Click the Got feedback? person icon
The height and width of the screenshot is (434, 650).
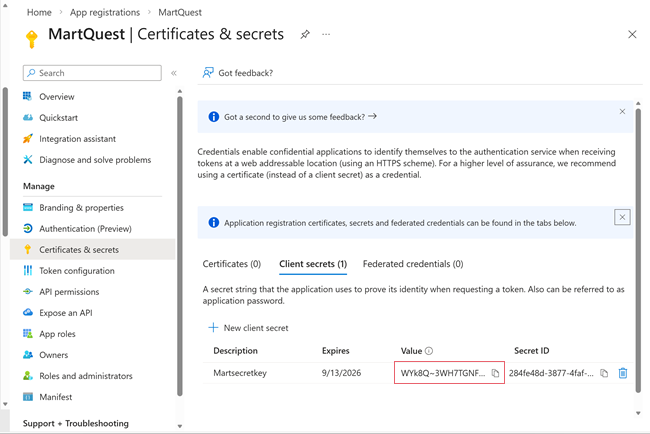tap(208, 73)
